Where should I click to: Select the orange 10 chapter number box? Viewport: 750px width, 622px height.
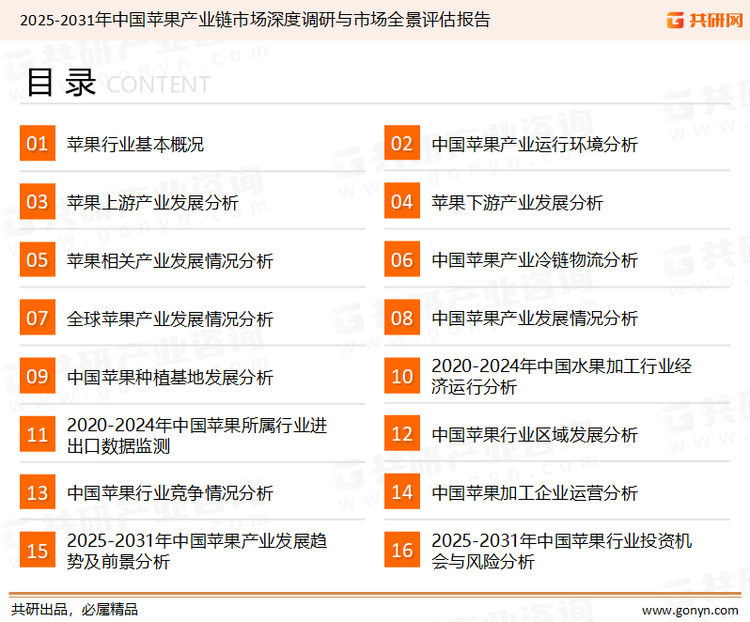pyautogui.click(x=402, y=376)
